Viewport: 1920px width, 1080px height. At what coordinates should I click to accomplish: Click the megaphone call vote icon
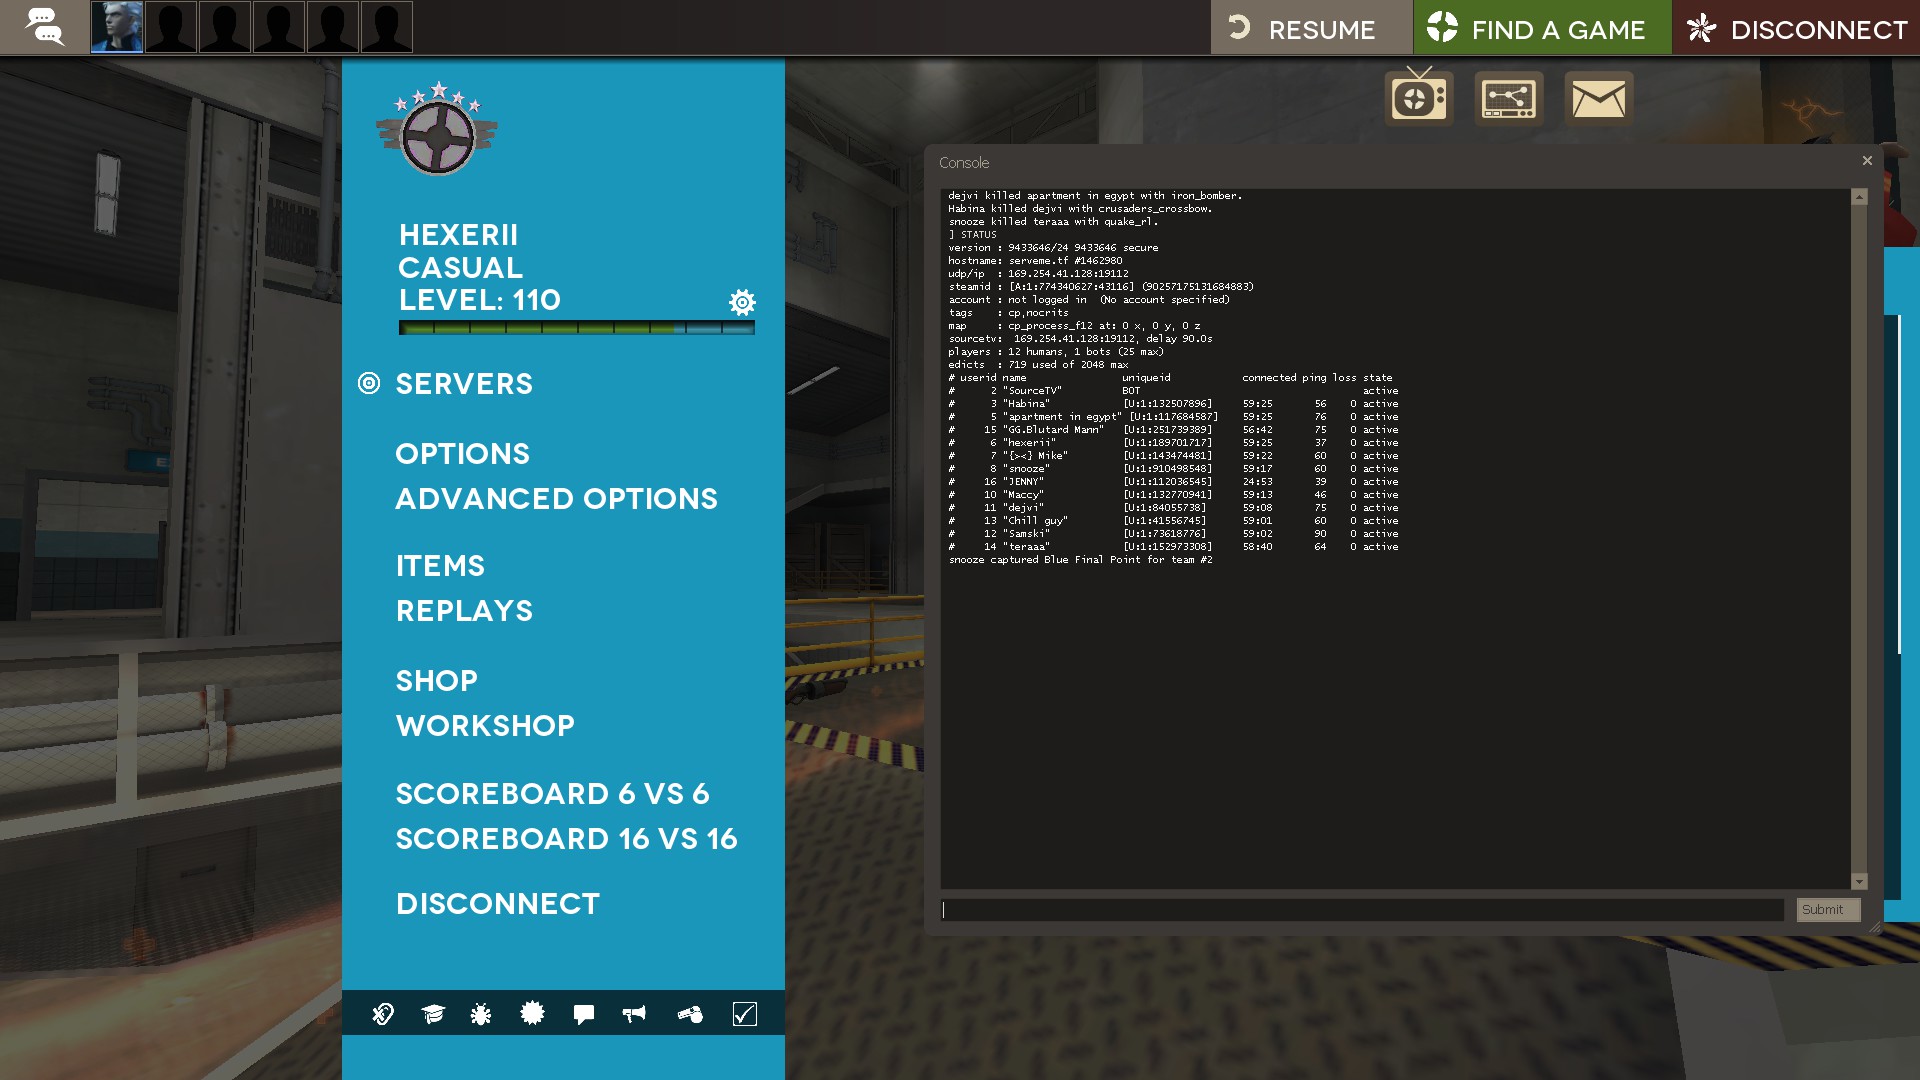click(x=634, y=1014)
